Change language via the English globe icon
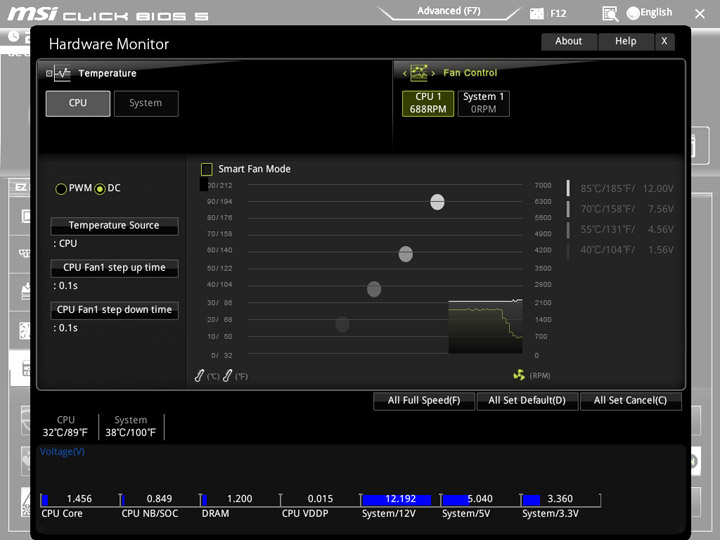720x540 pixels. tap(633, 13)
